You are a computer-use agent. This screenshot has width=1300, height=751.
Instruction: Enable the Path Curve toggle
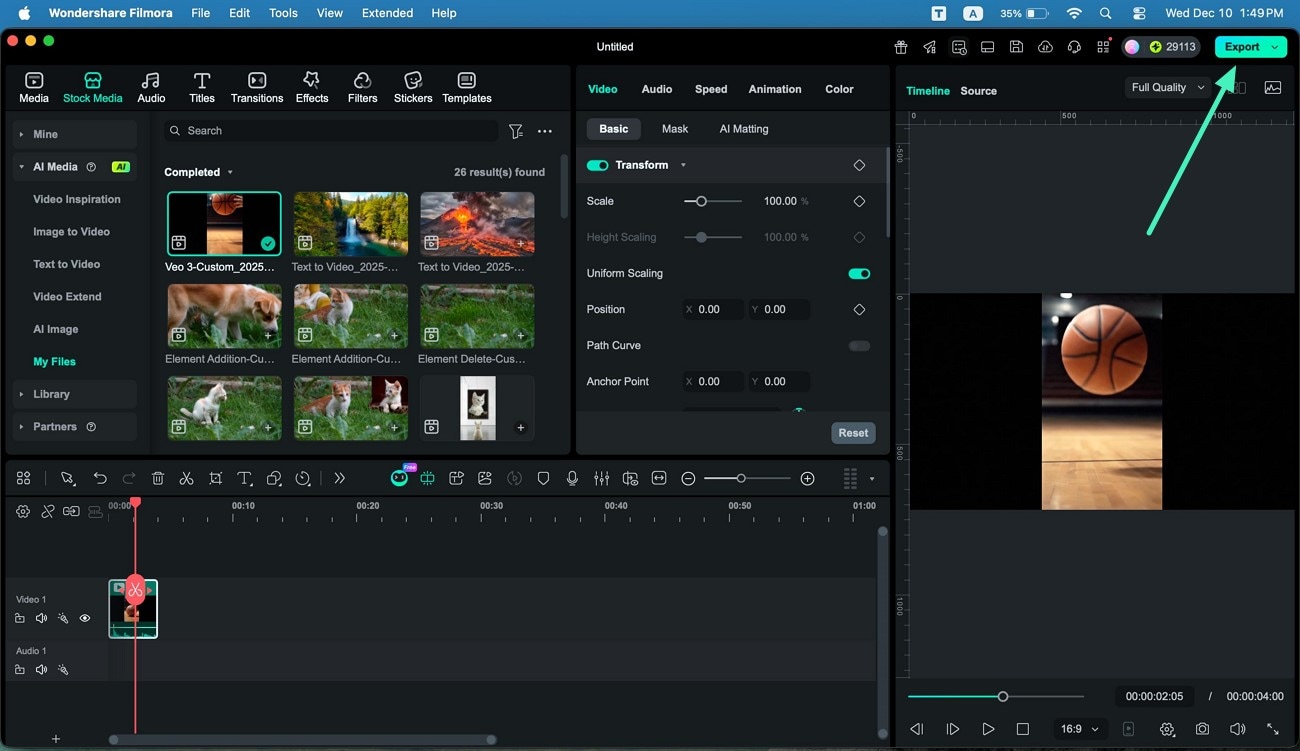point(858,345)
